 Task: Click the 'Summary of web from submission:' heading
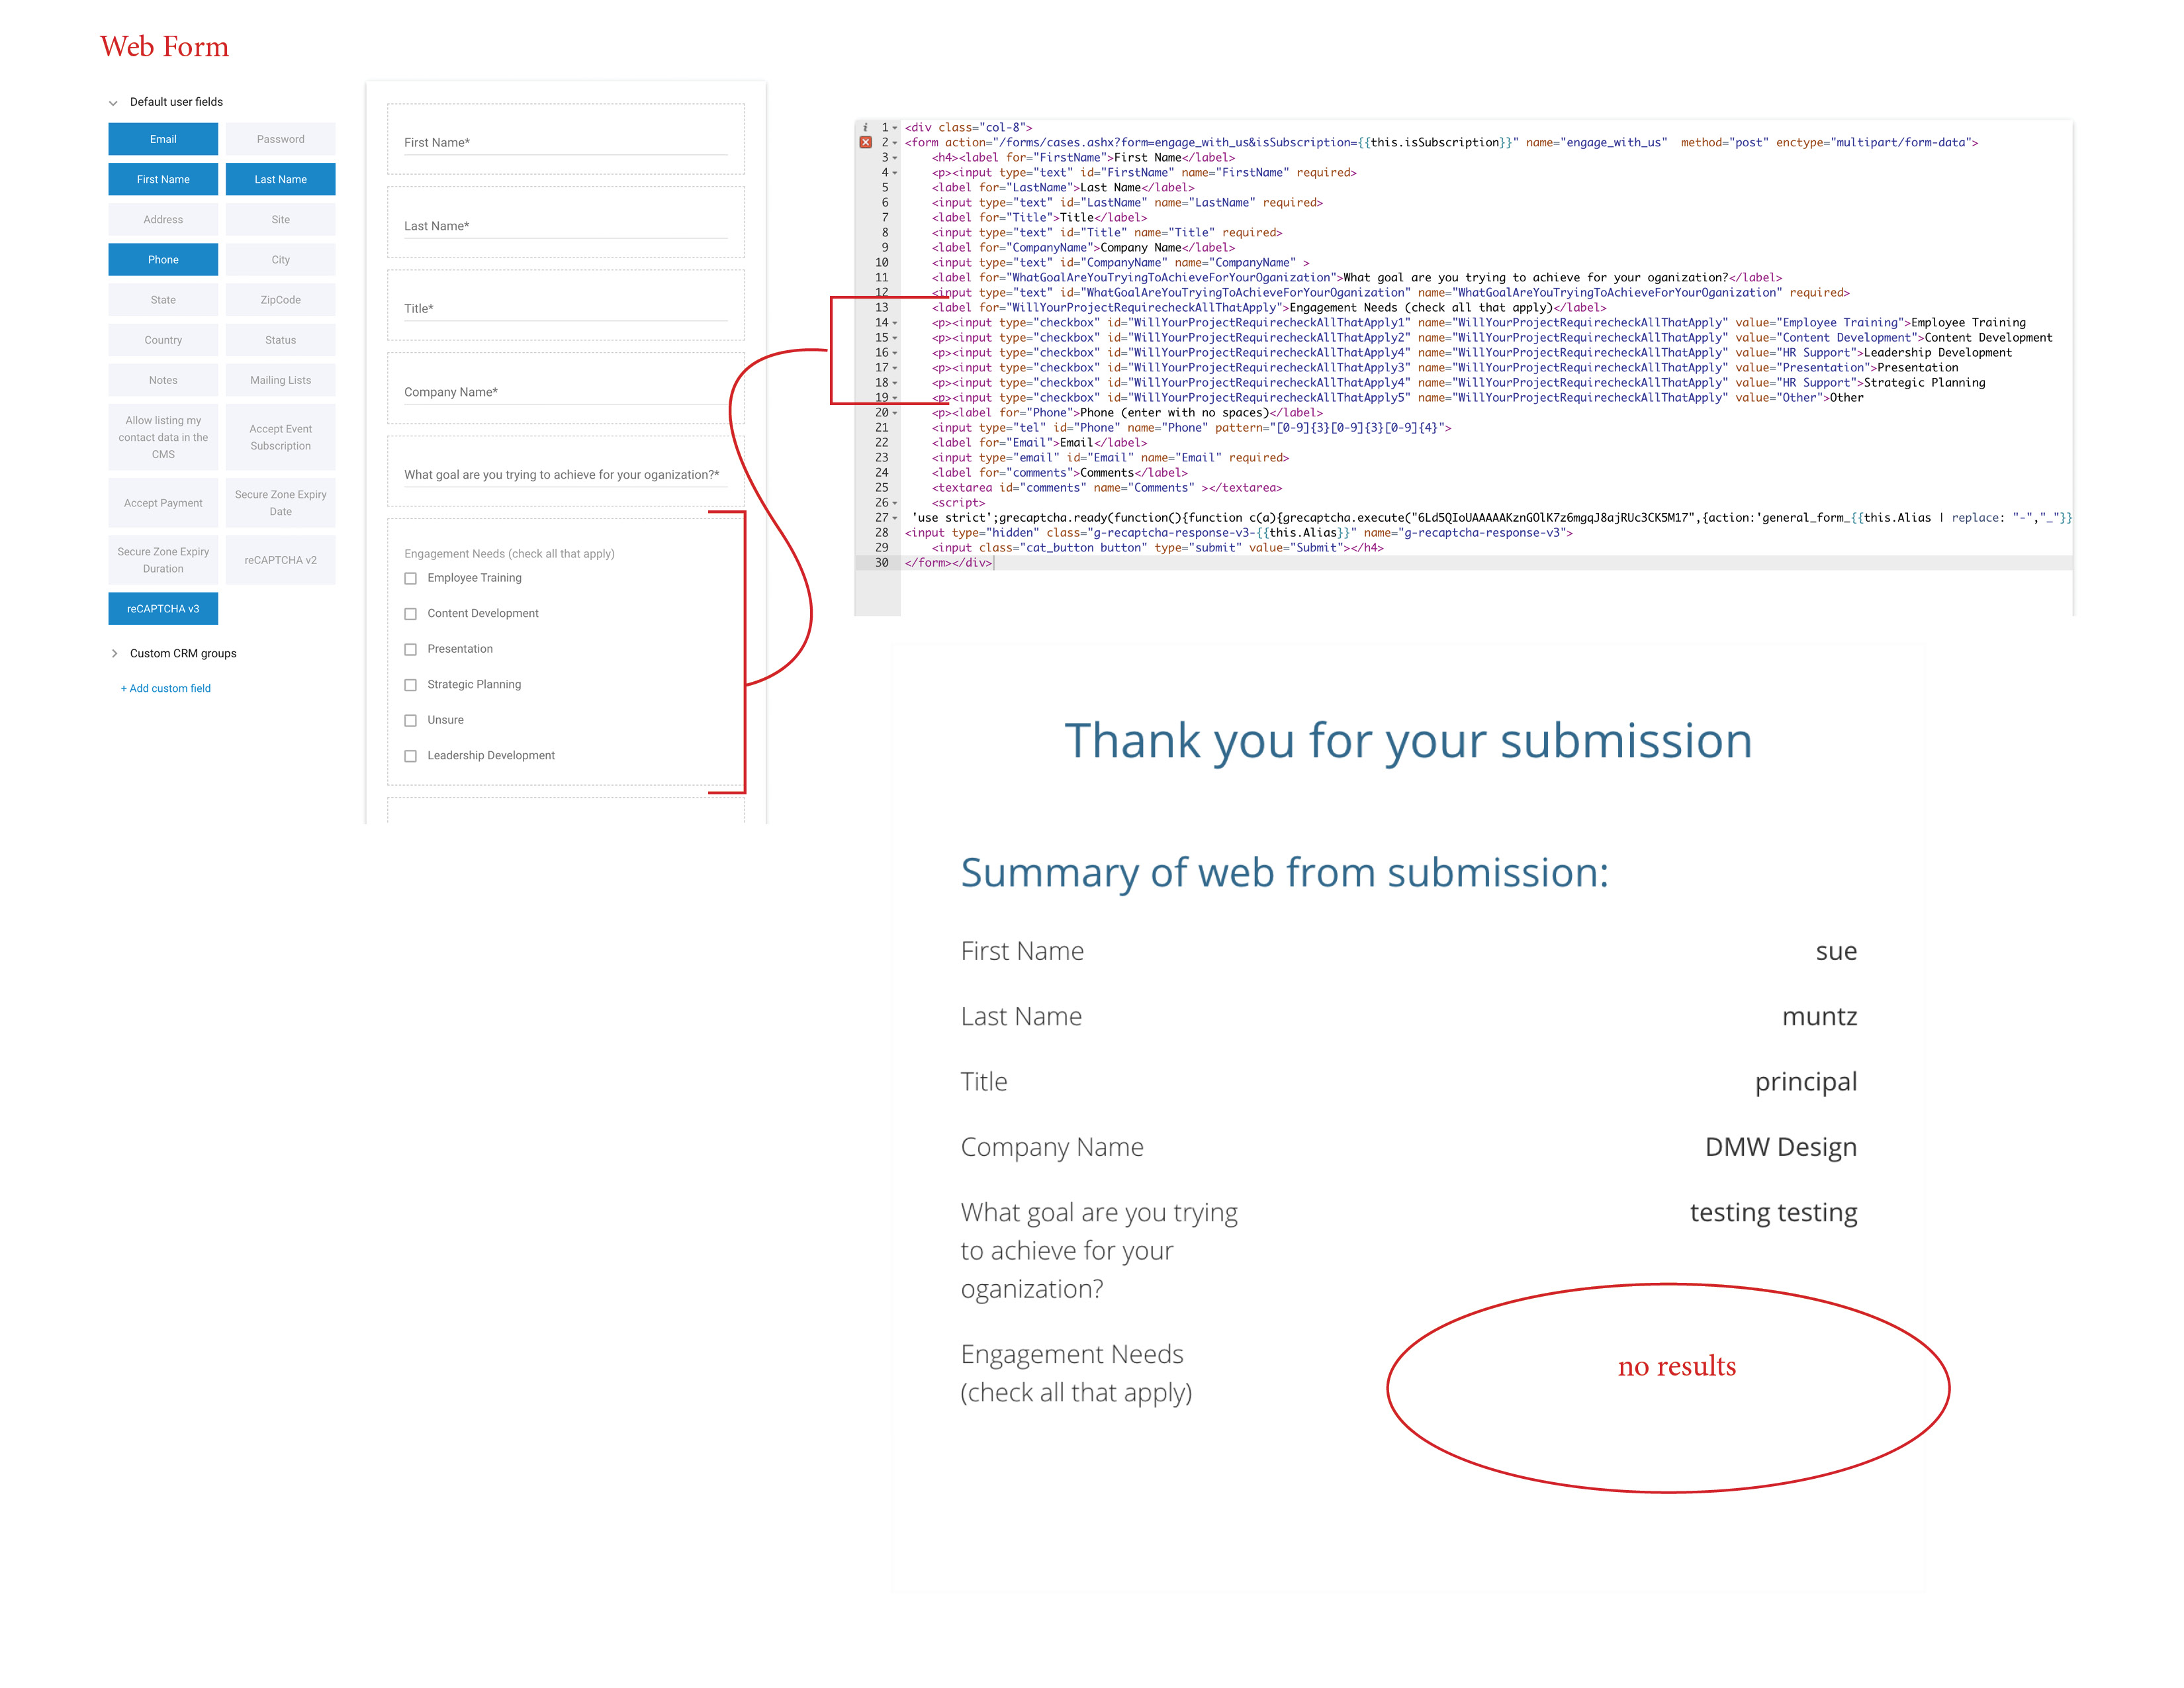click(1284, 873)
